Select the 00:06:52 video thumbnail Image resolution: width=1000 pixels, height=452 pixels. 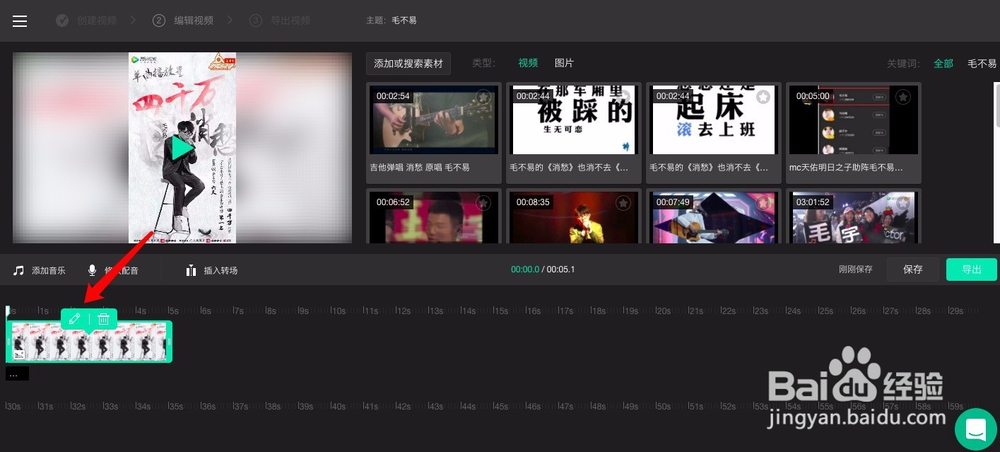pyautogui.click(x=434, y=217)
